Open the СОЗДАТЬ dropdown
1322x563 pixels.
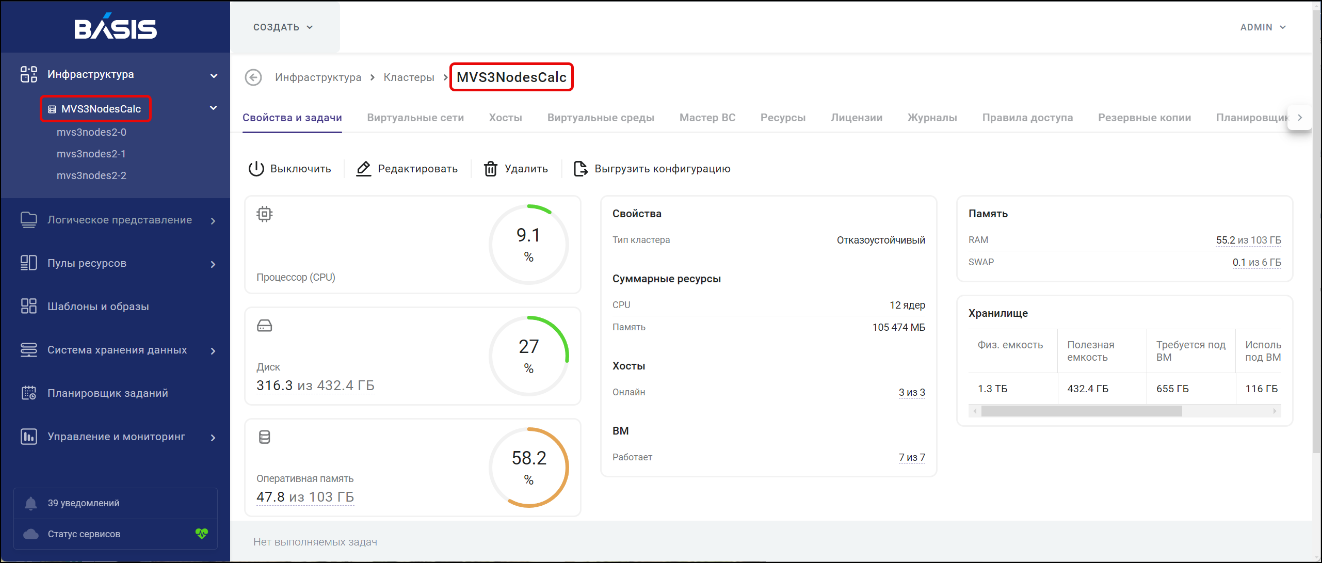point(283,27)
